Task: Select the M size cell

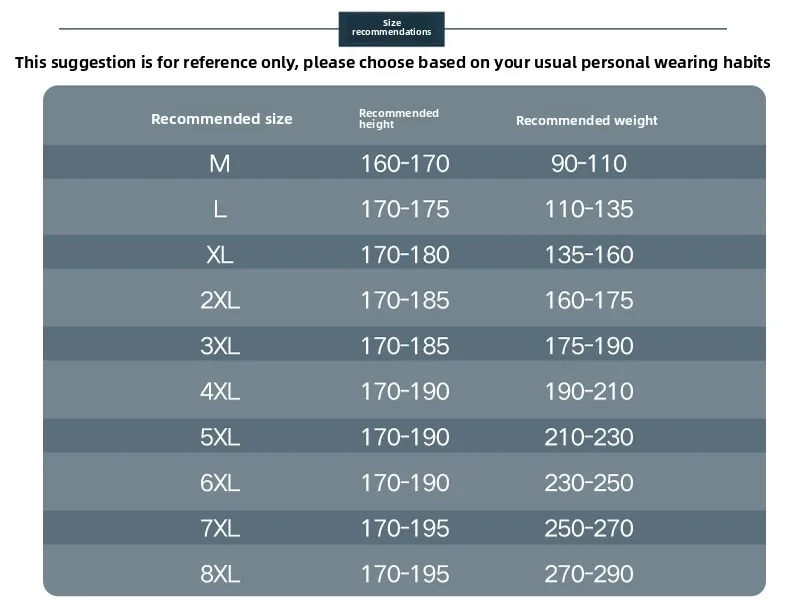Action: (x=220, y=163)
